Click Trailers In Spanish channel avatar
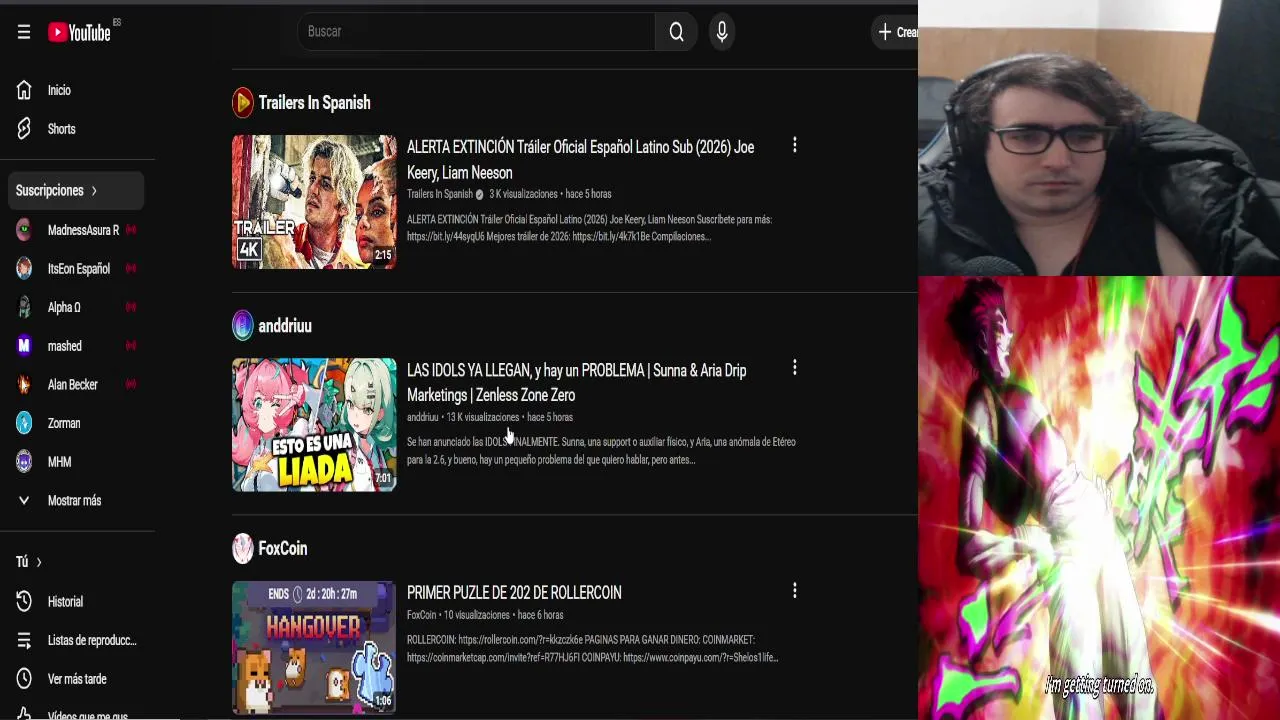 coord(243,103)
